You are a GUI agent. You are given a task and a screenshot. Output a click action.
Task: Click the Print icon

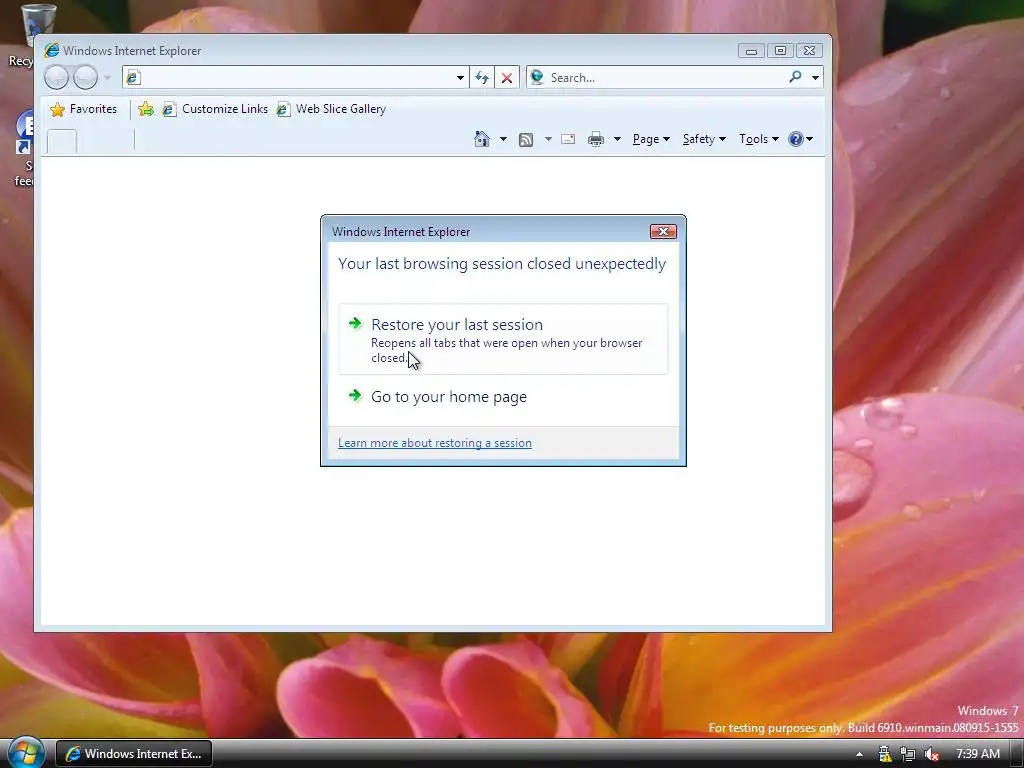[x=596, y=139]
